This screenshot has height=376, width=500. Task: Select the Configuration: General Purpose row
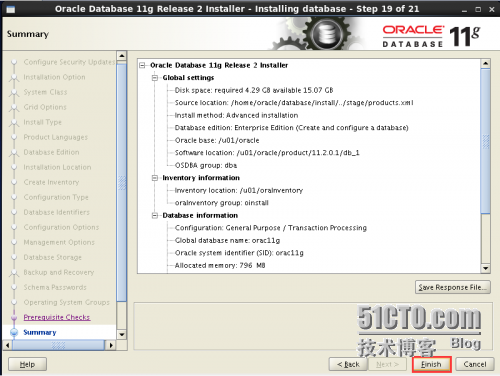coord(271,228)
